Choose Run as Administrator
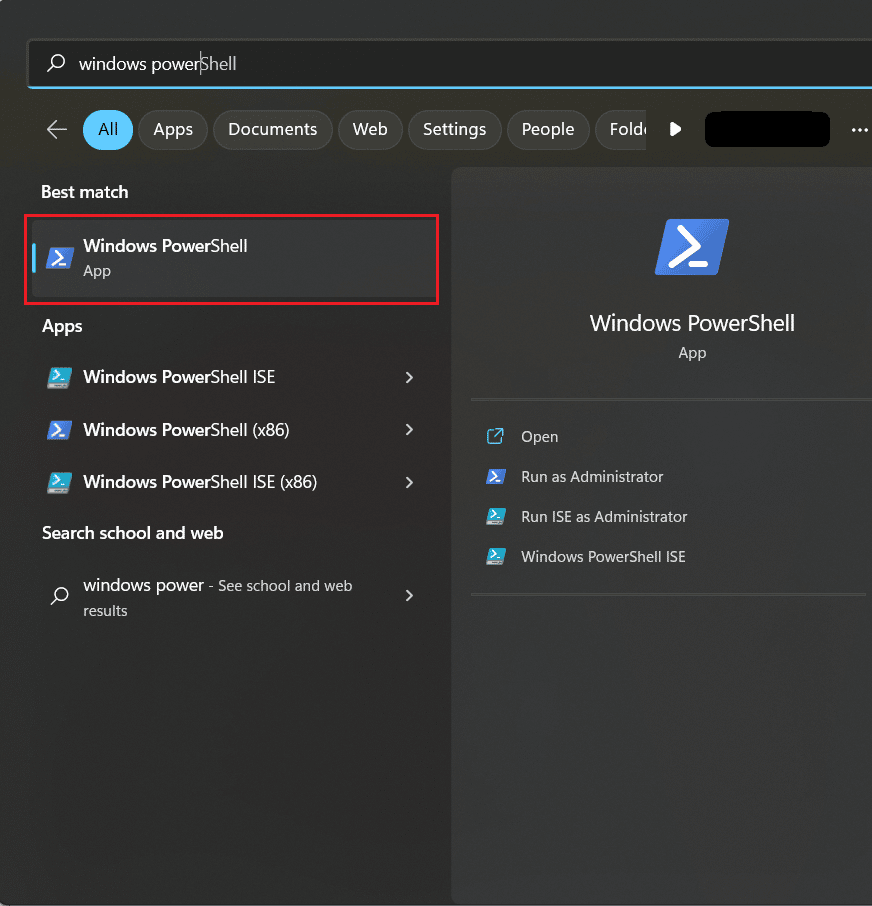This screenshot has width=872, height=906. pos(592,477)
